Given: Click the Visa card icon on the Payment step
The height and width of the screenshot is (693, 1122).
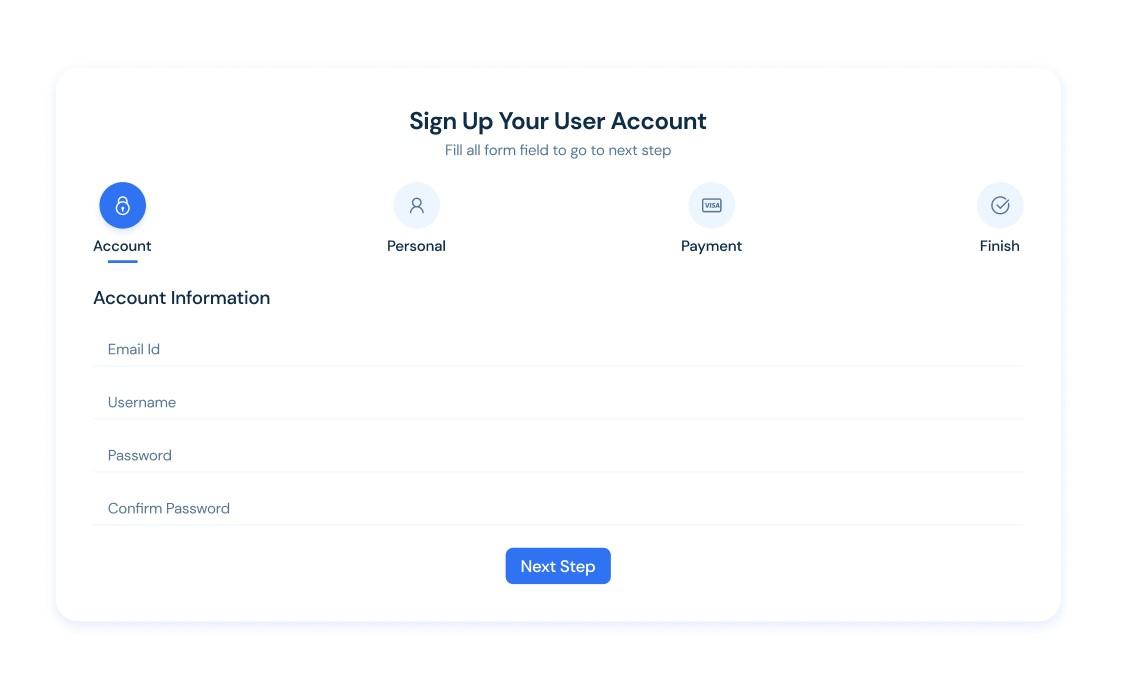Looking at the screenshot, I should click(711, 205).
